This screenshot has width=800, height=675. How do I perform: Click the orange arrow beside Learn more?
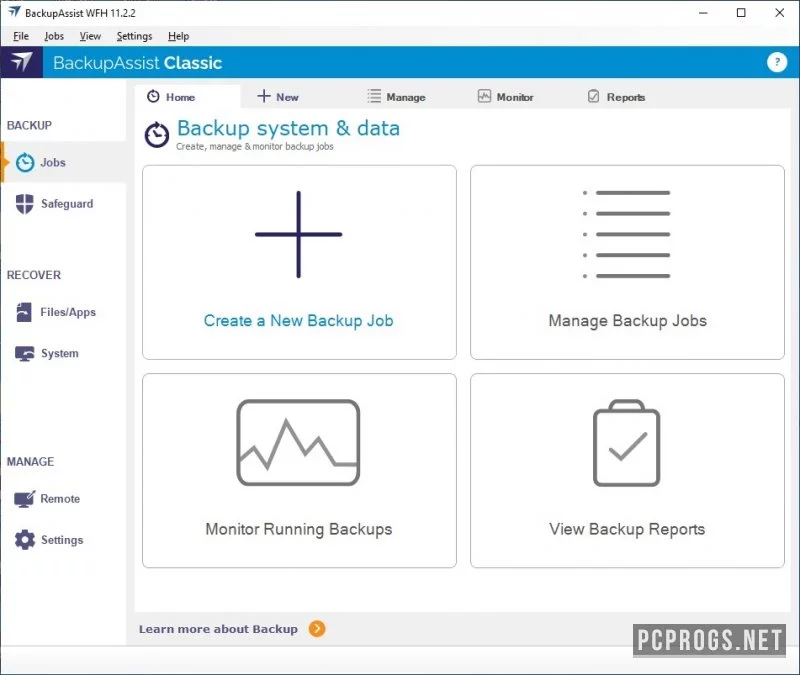pos(317,629)
